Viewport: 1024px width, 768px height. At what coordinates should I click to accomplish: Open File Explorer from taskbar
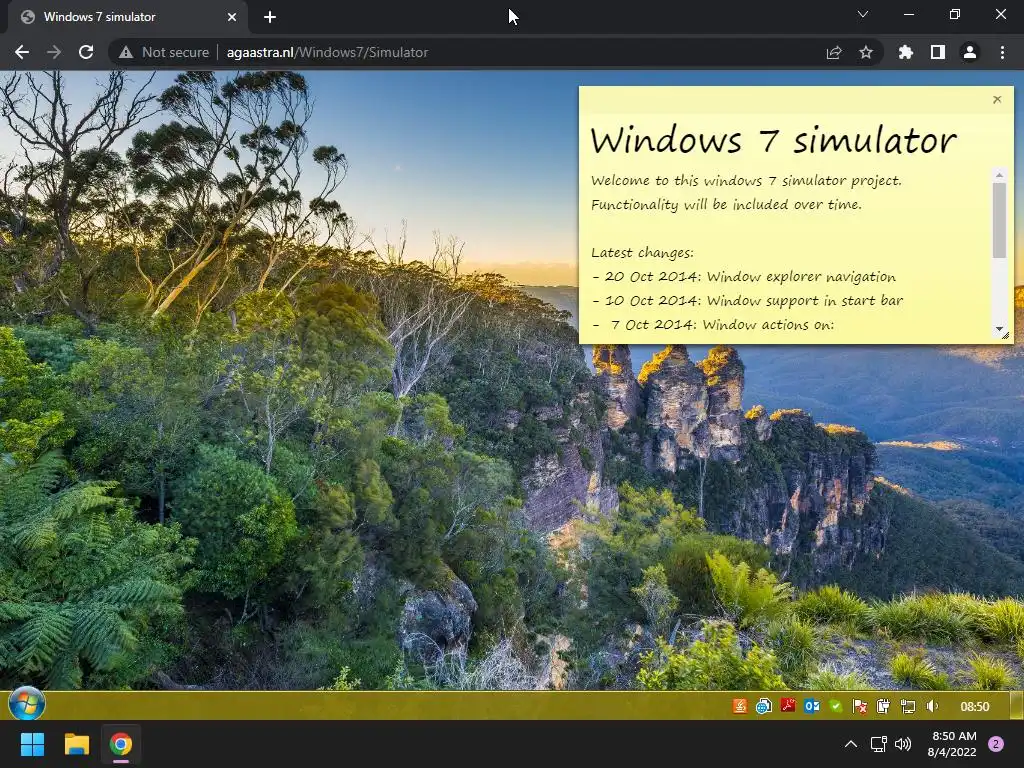pyautogui.click(x=76, y=744)
